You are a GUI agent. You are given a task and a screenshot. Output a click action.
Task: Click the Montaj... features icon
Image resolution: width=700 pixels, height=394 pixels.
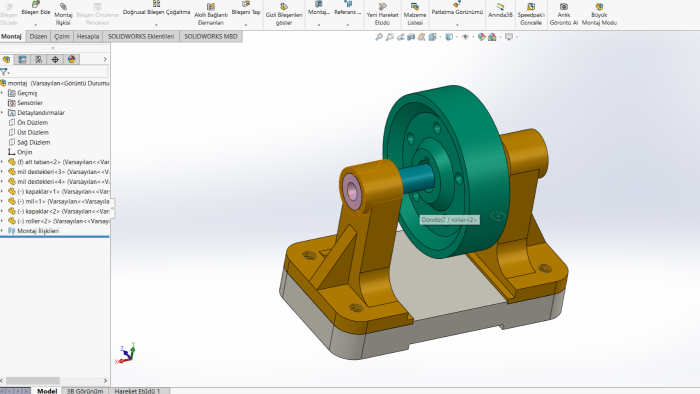pos(319,4)
